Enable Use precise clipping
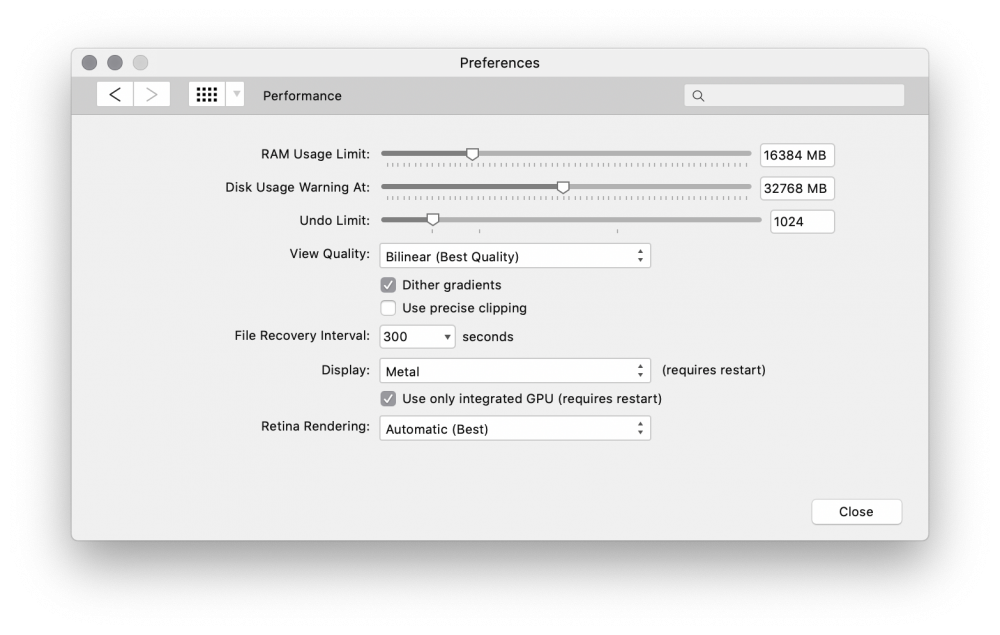Screen dimensions: 1000x635 (388, 308)
